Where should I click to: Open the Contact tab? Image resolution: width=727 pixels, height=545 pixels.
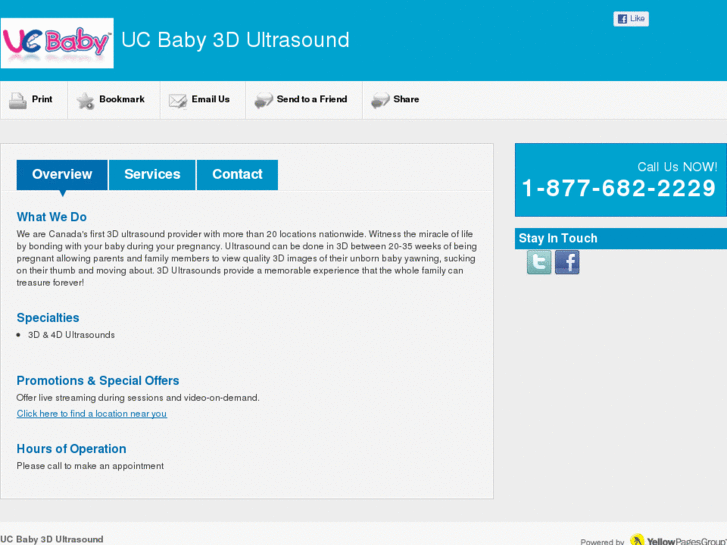pos(237,175)
